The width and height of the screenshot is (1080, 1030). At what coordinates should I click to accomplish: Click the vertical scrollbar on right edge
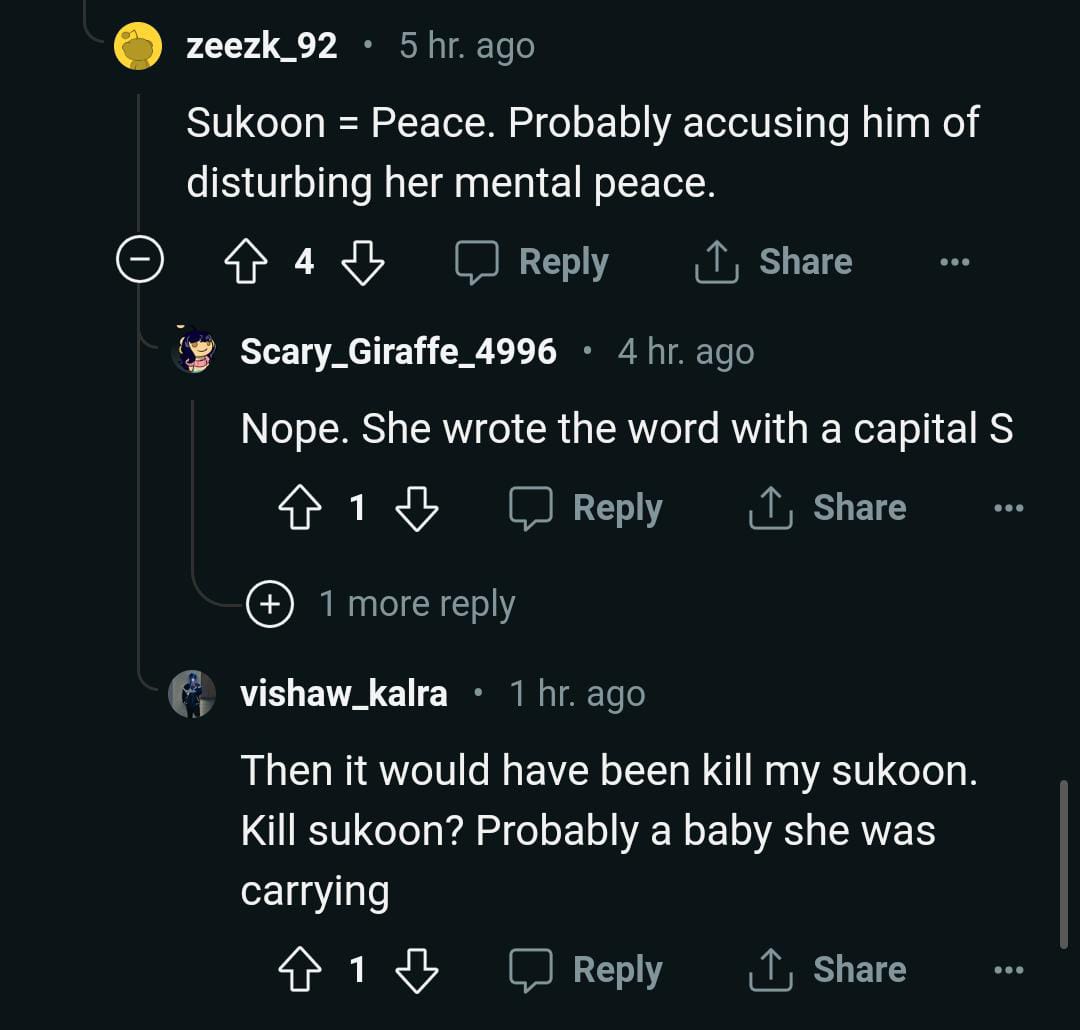tap(1063, 863)
